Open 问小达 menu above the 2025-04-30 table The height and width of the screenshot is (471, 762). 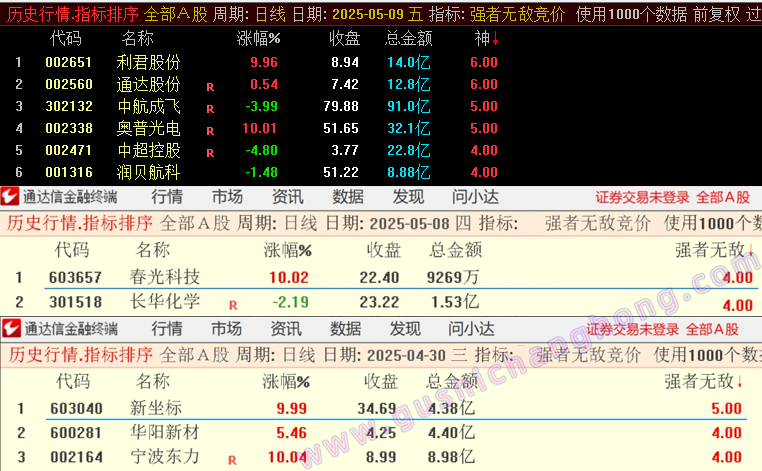click(x=471, y=329)
